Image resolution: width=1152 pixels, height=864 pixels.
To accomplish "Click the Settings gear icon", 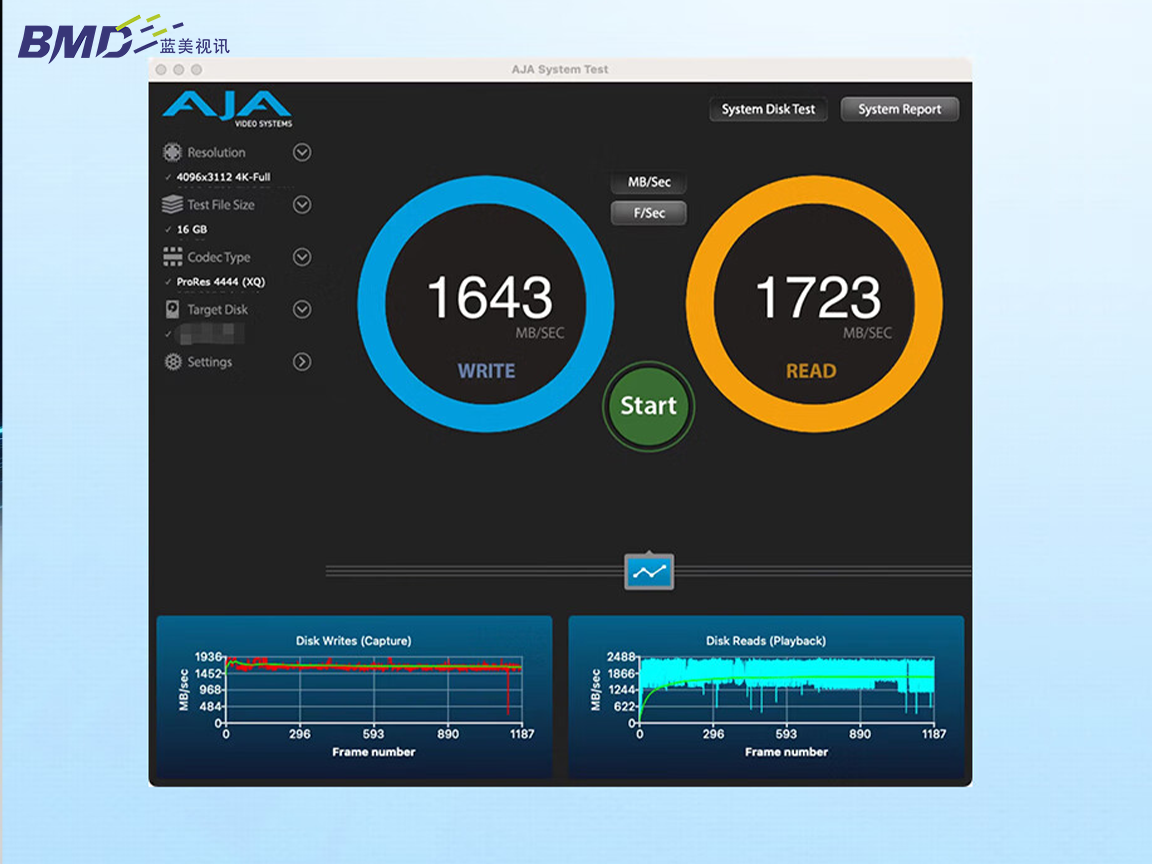I will 172,362.
